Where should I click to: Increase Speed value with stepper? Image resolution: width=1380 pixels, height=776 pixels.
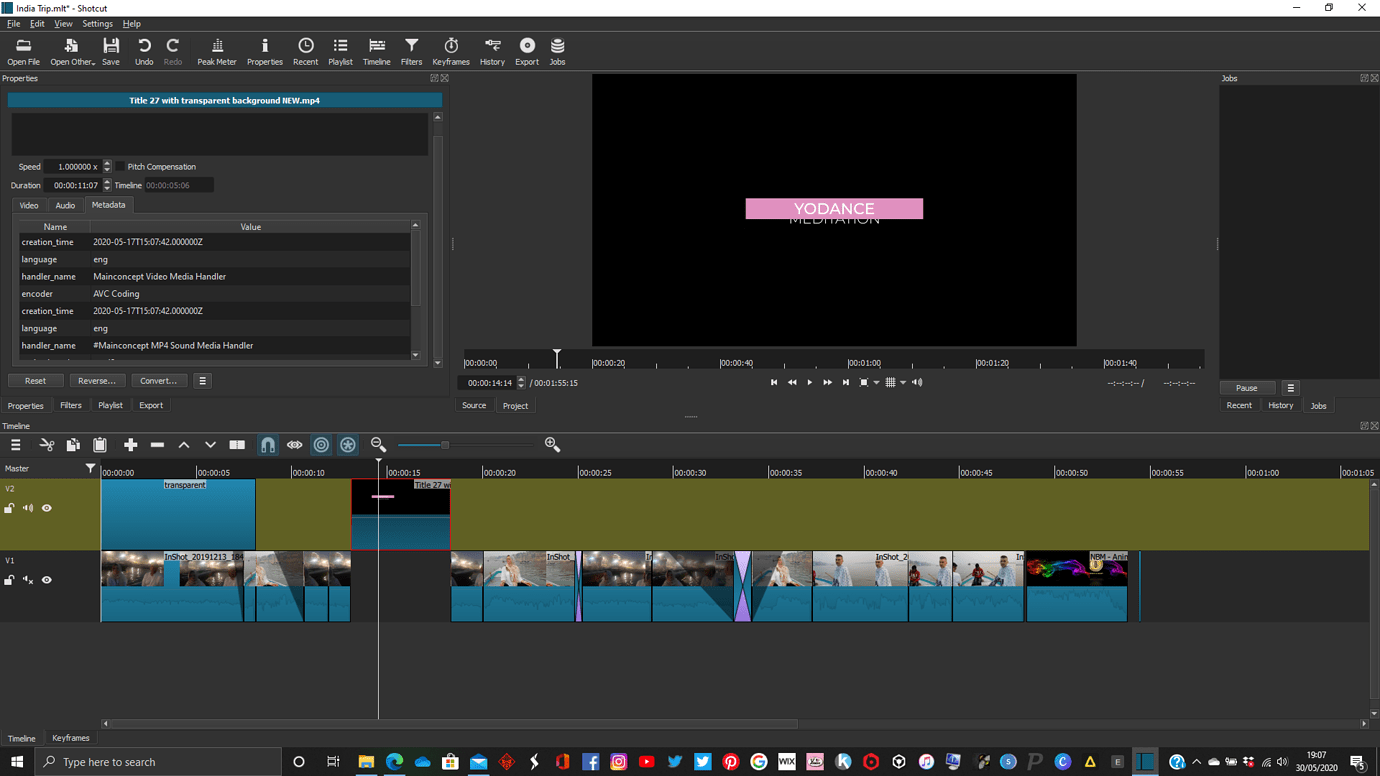(x=107, y=164)
